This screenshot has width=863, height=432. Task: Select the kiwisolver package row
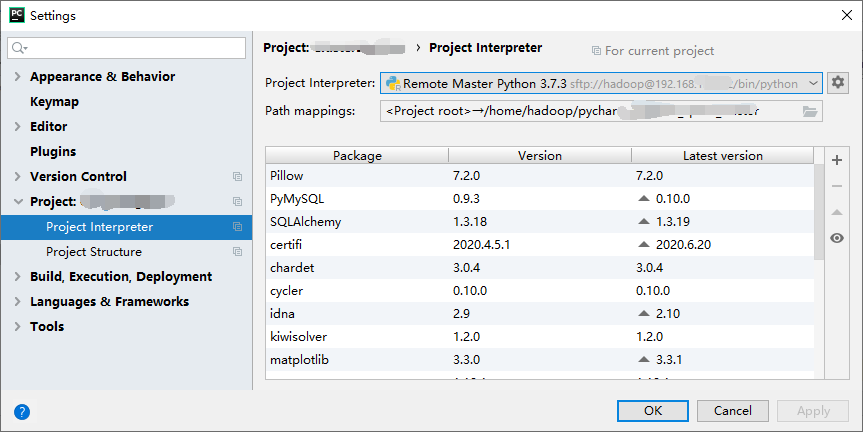(540, 336)
